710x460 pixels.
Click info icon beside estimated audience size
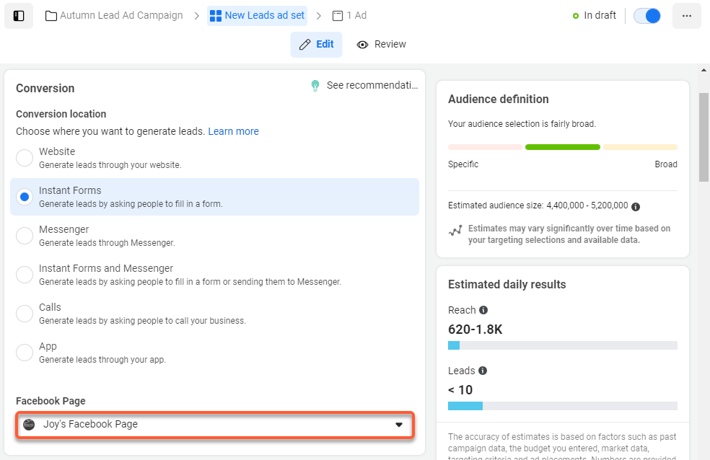tap(636, 207)
